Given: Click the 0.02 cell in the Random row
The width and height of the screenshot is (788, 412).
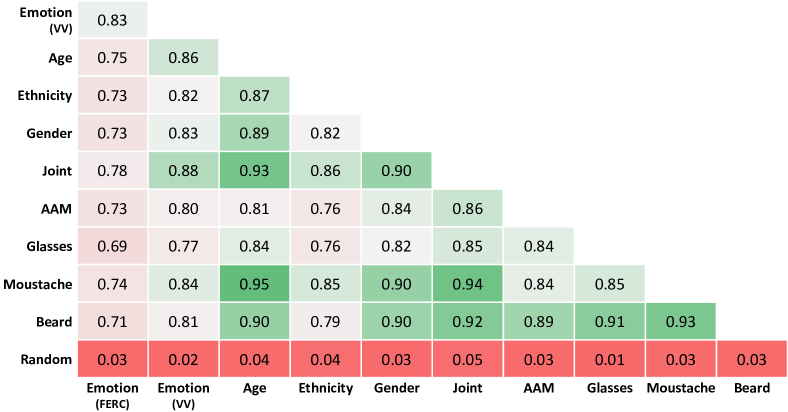Looking at the screenshot, I should [x=182, y=359].
